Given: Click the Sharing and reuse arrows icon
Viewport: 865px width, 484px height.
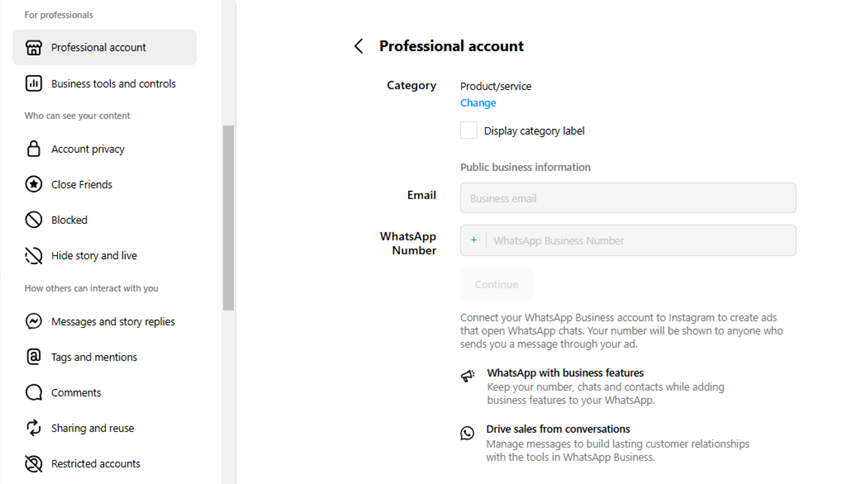Looking at the screenshot, I should point(34,428).
